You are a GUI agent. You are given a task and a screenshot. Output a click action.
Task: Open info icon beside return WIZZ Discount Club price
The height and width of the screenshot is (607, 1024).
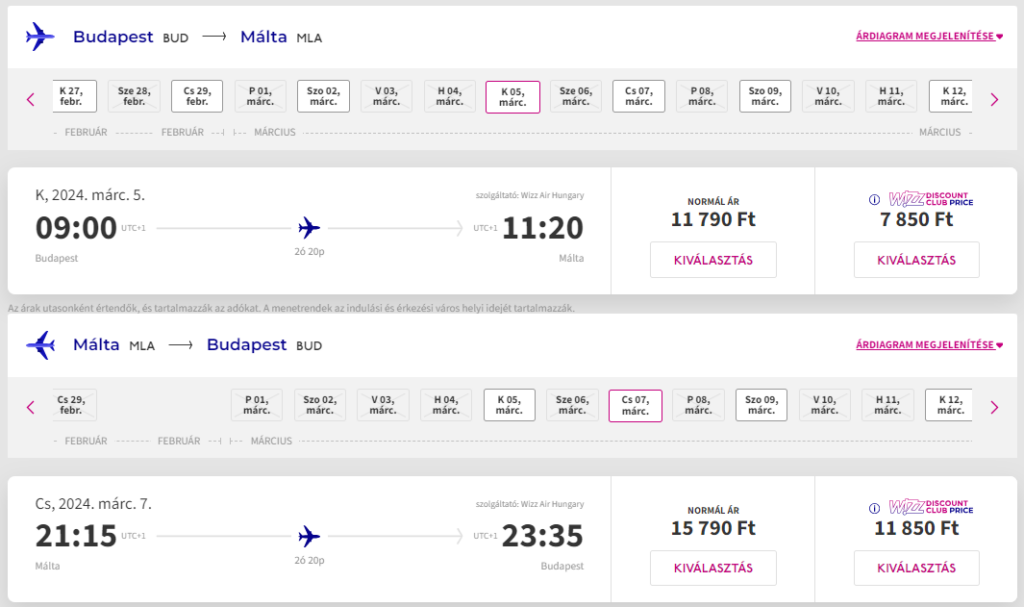pyautogui.click(x=874, y=508)
